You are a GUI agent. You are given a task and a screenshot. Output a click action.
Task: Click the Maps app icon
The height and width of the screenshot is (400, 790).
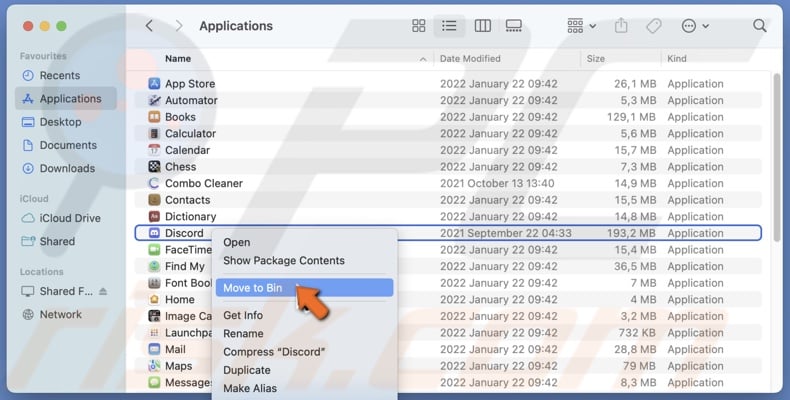point(154,366)
